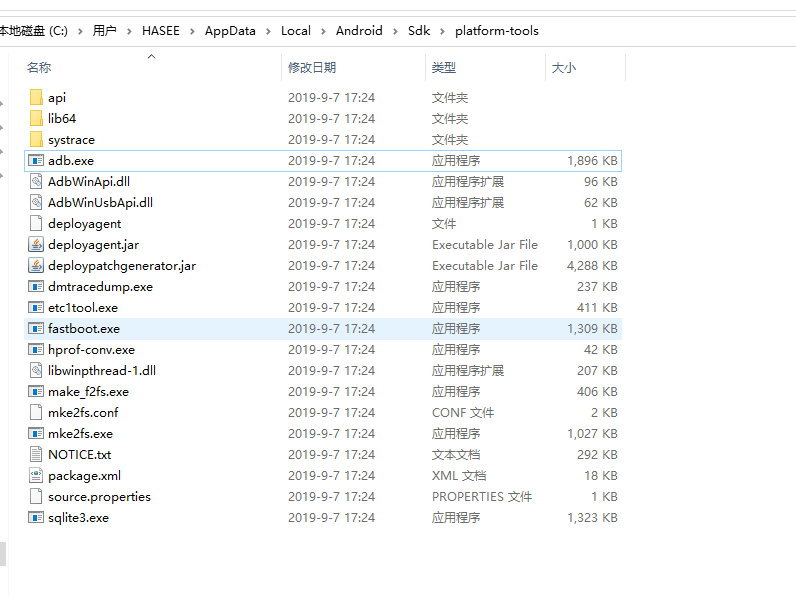The image size is (796, 597).
Task: Select the lib64 folder icon
Action: click(36, 118)
